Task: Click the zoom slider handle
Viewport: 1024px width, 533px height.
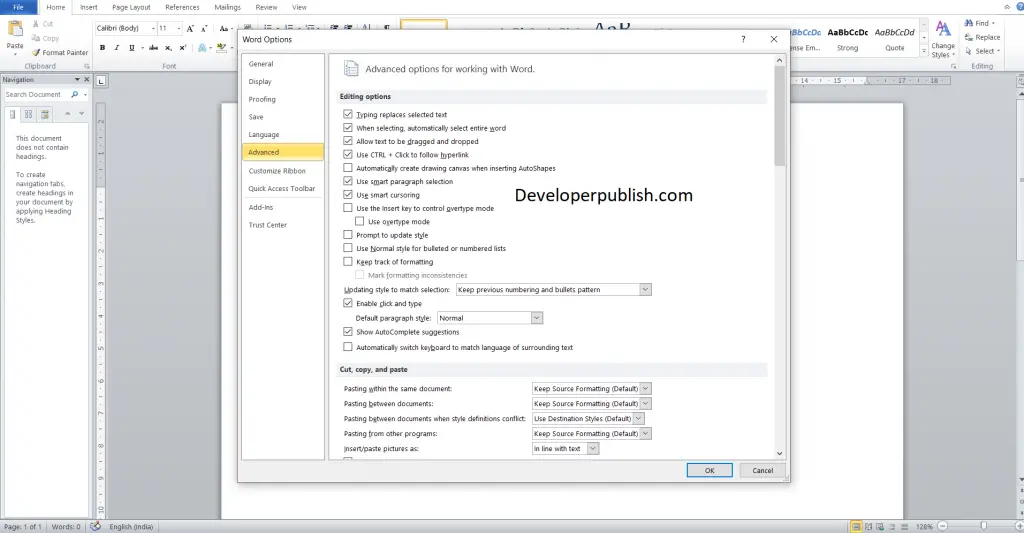Action: [x=984, y=526]
